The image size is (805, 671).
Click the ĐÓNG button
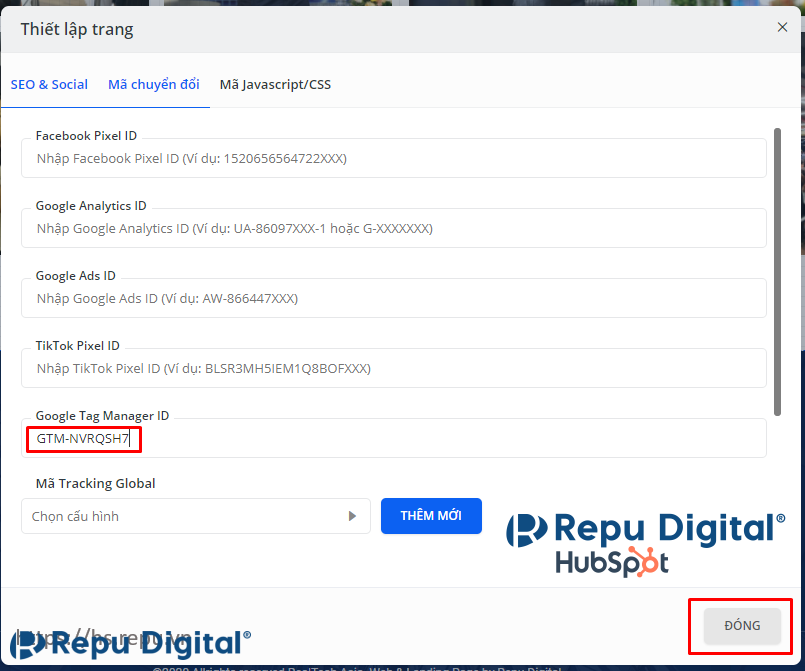(x=742, y=626)
